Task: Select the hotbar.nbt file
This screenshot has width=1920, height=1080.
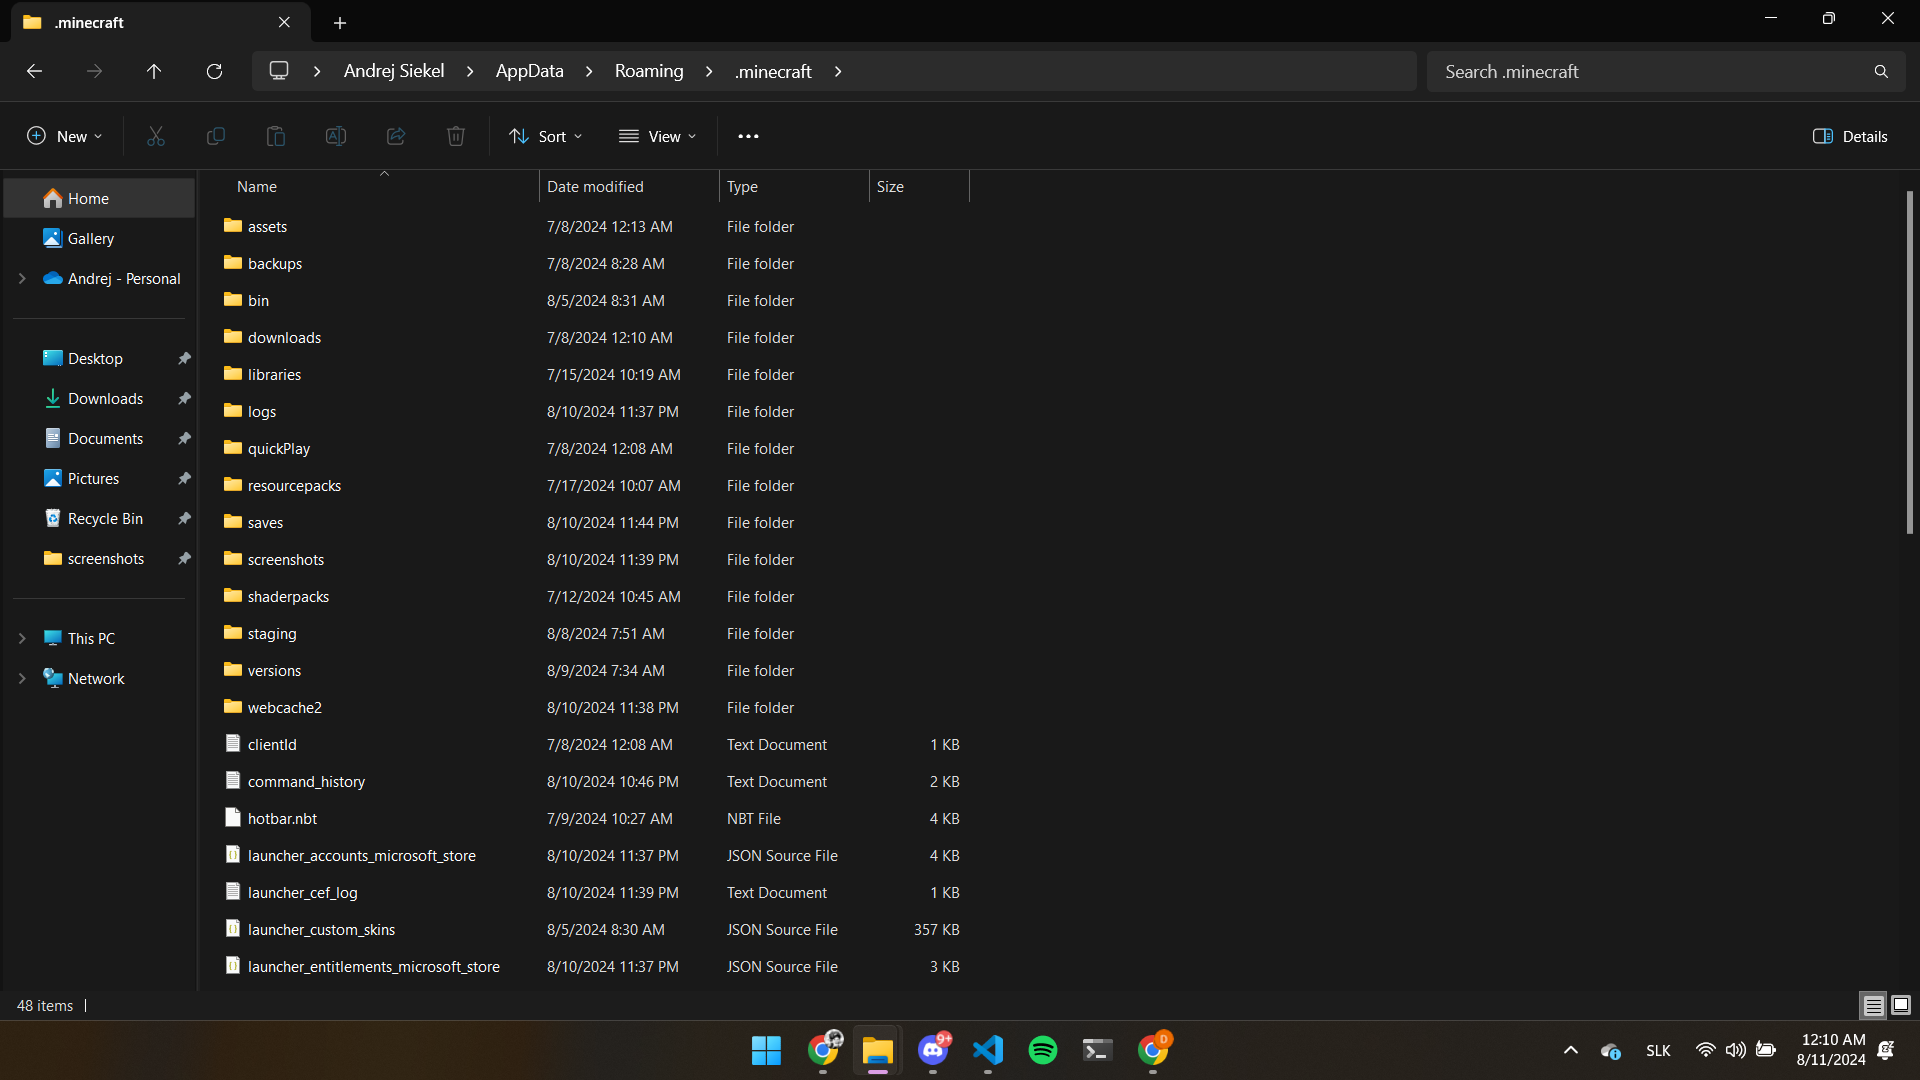Action: [590, 819]
